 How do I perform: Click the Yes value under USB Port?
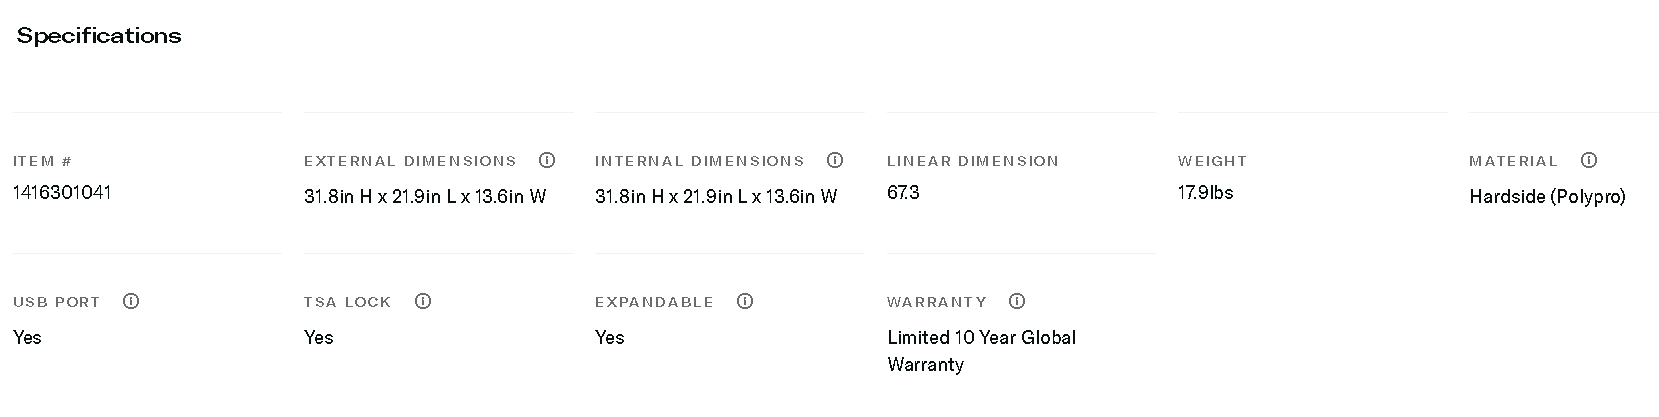point(27,338)
